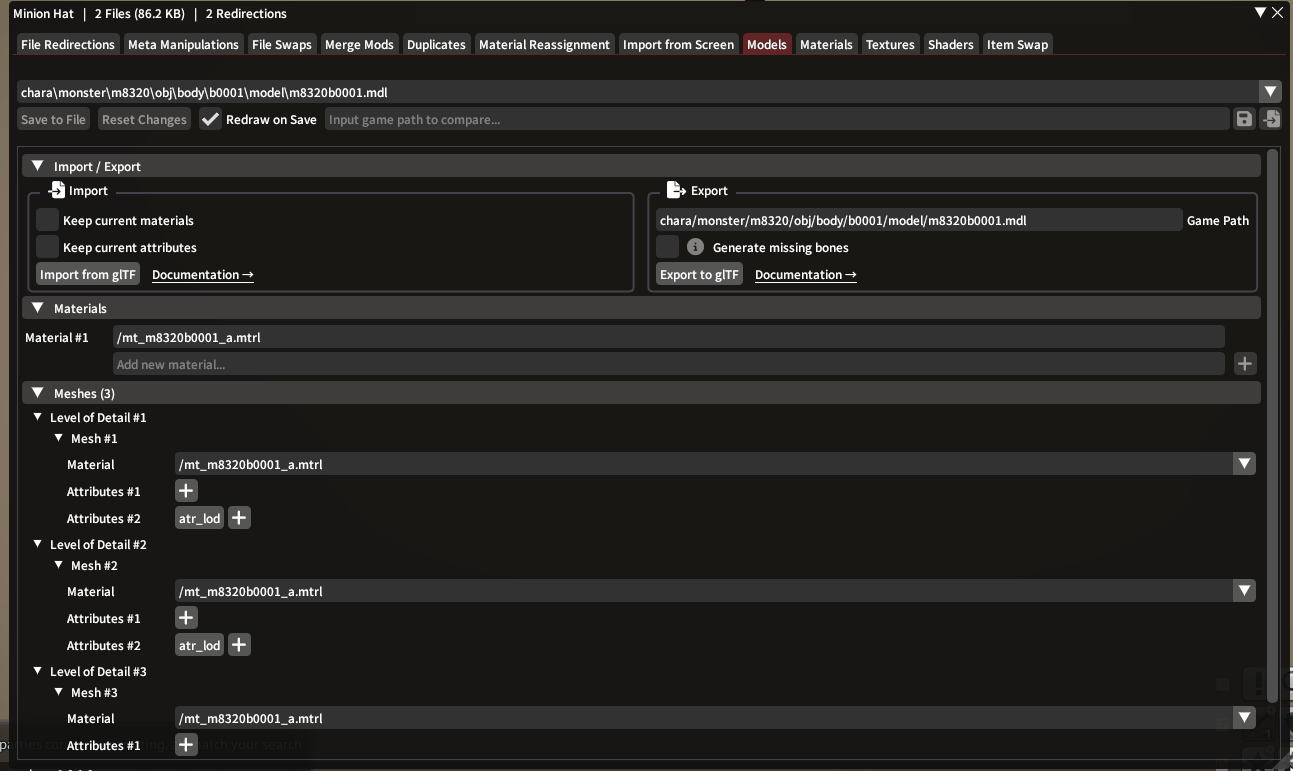Click the plus beside atr_lod in Mesh #2
This screenshot has height=771, width=1293.
[x=239, y=645]
